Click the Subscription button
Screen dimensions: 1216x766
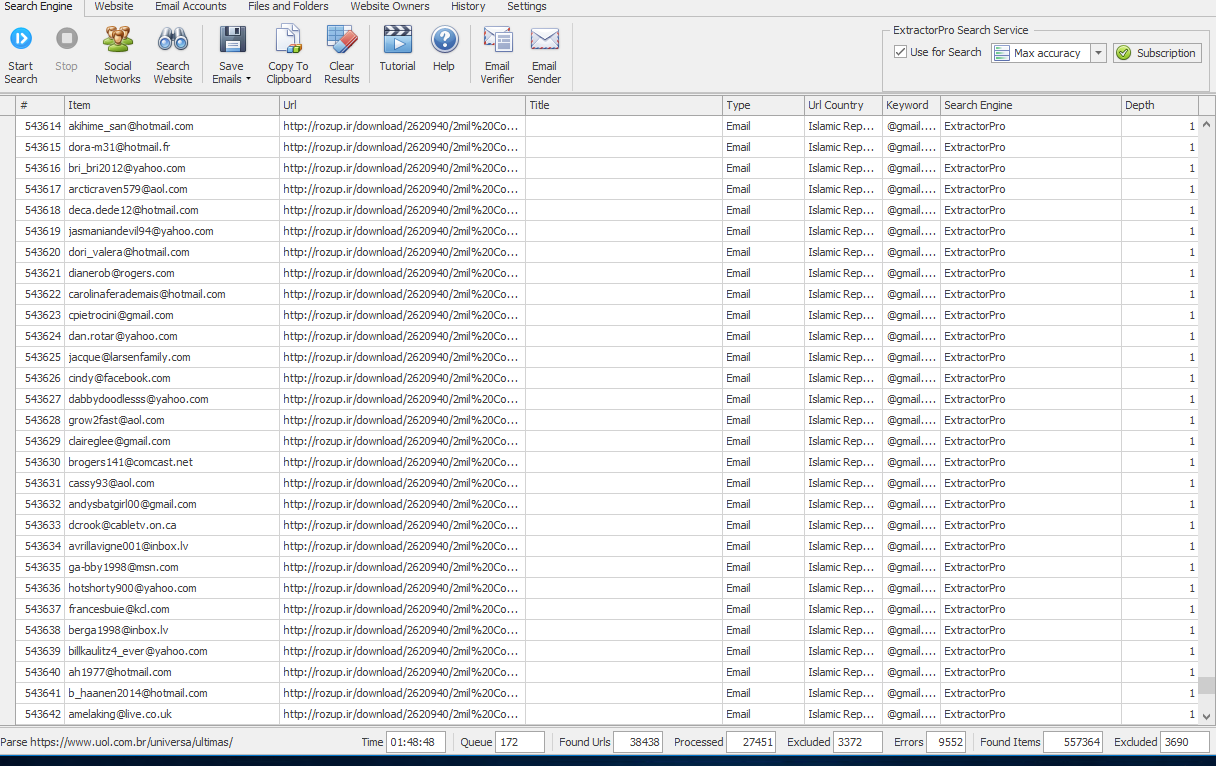click(1156, 53)
